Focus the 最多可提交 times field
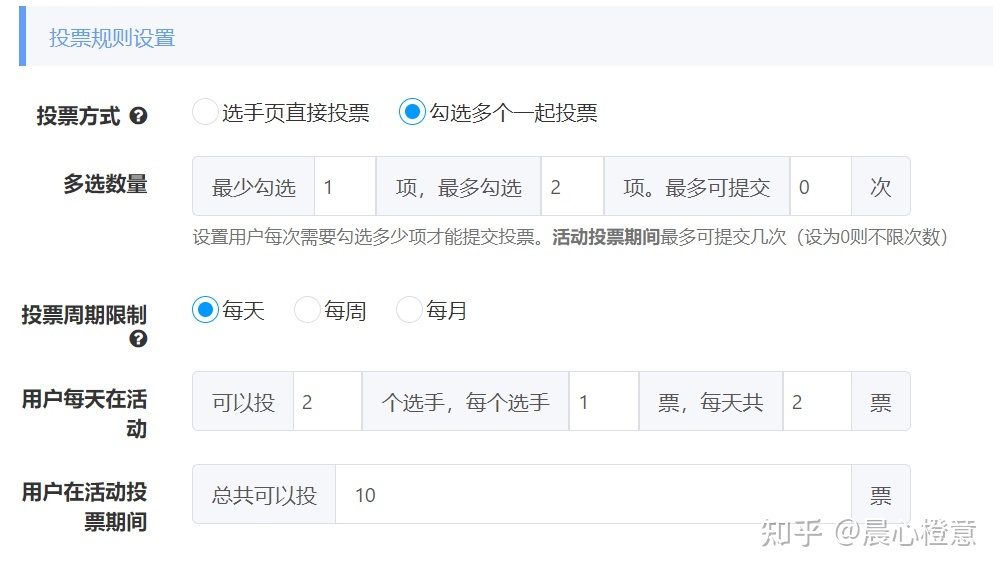 tap(820, 187)
